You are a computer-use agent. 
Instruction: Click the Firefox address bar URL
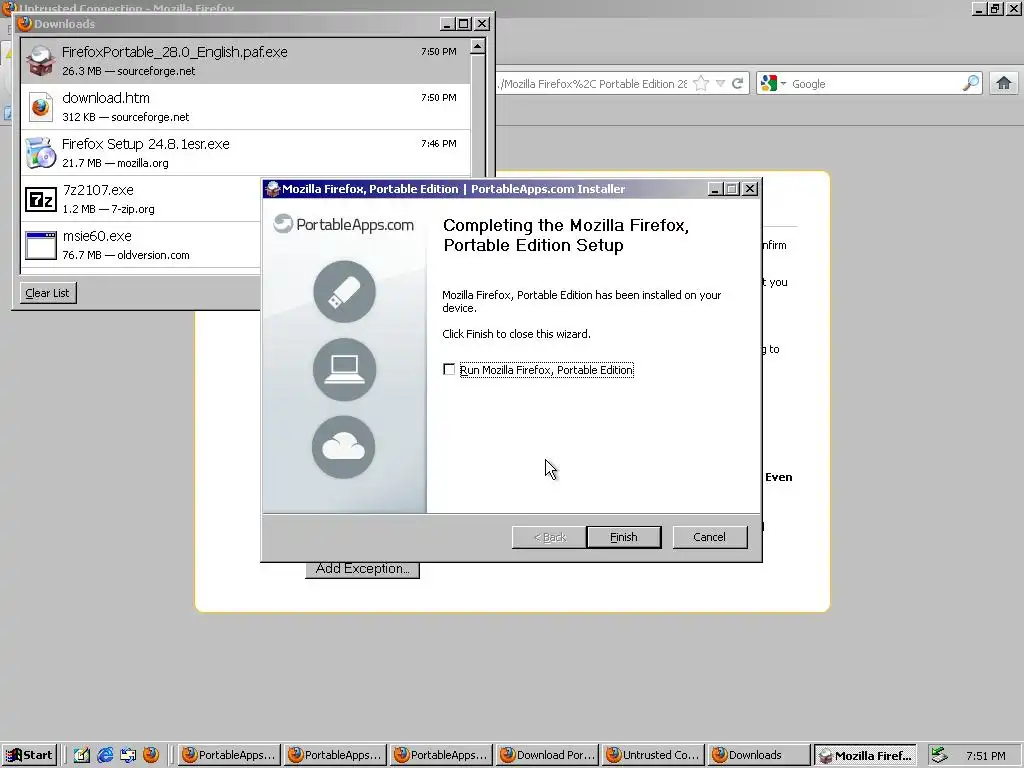click(x=591, y=84)
